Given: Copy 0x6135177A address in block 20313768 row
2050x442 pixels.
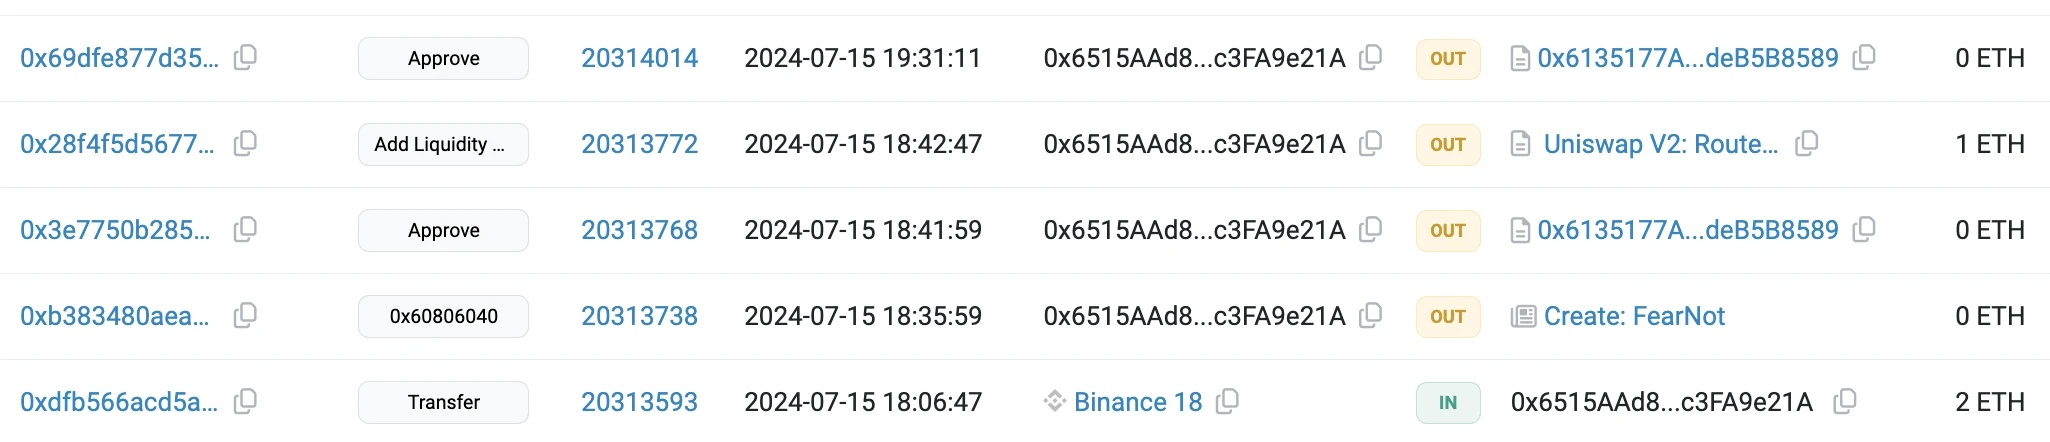Looking at the screenshot, I should [1864, 230].
